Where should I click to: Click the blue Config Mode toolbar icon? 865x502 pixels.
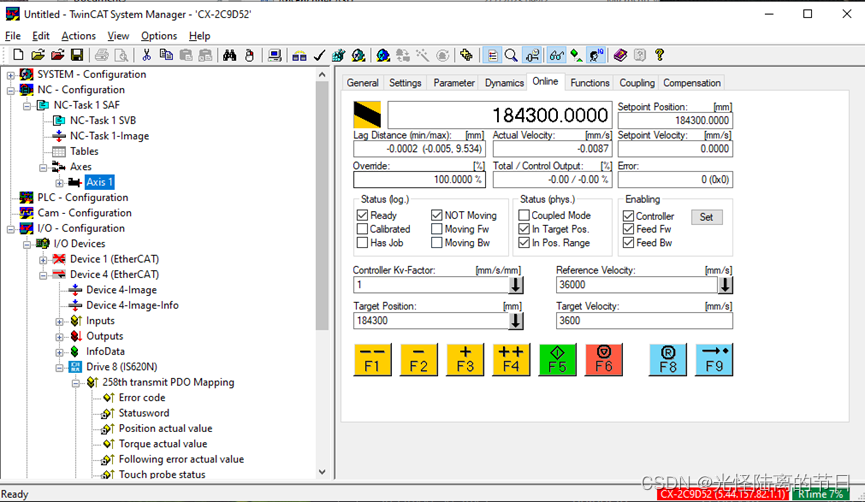383,55
